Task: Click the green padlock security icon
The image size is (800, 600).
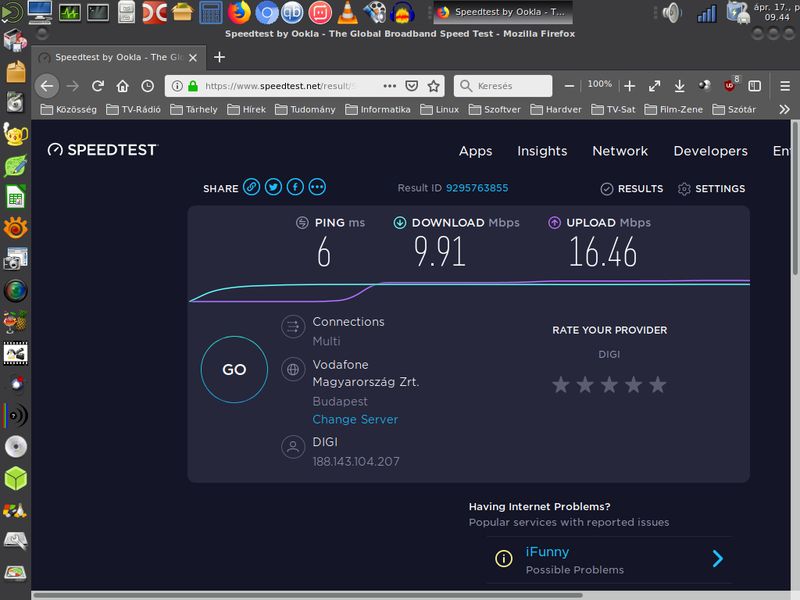Action: pos(193,86)
